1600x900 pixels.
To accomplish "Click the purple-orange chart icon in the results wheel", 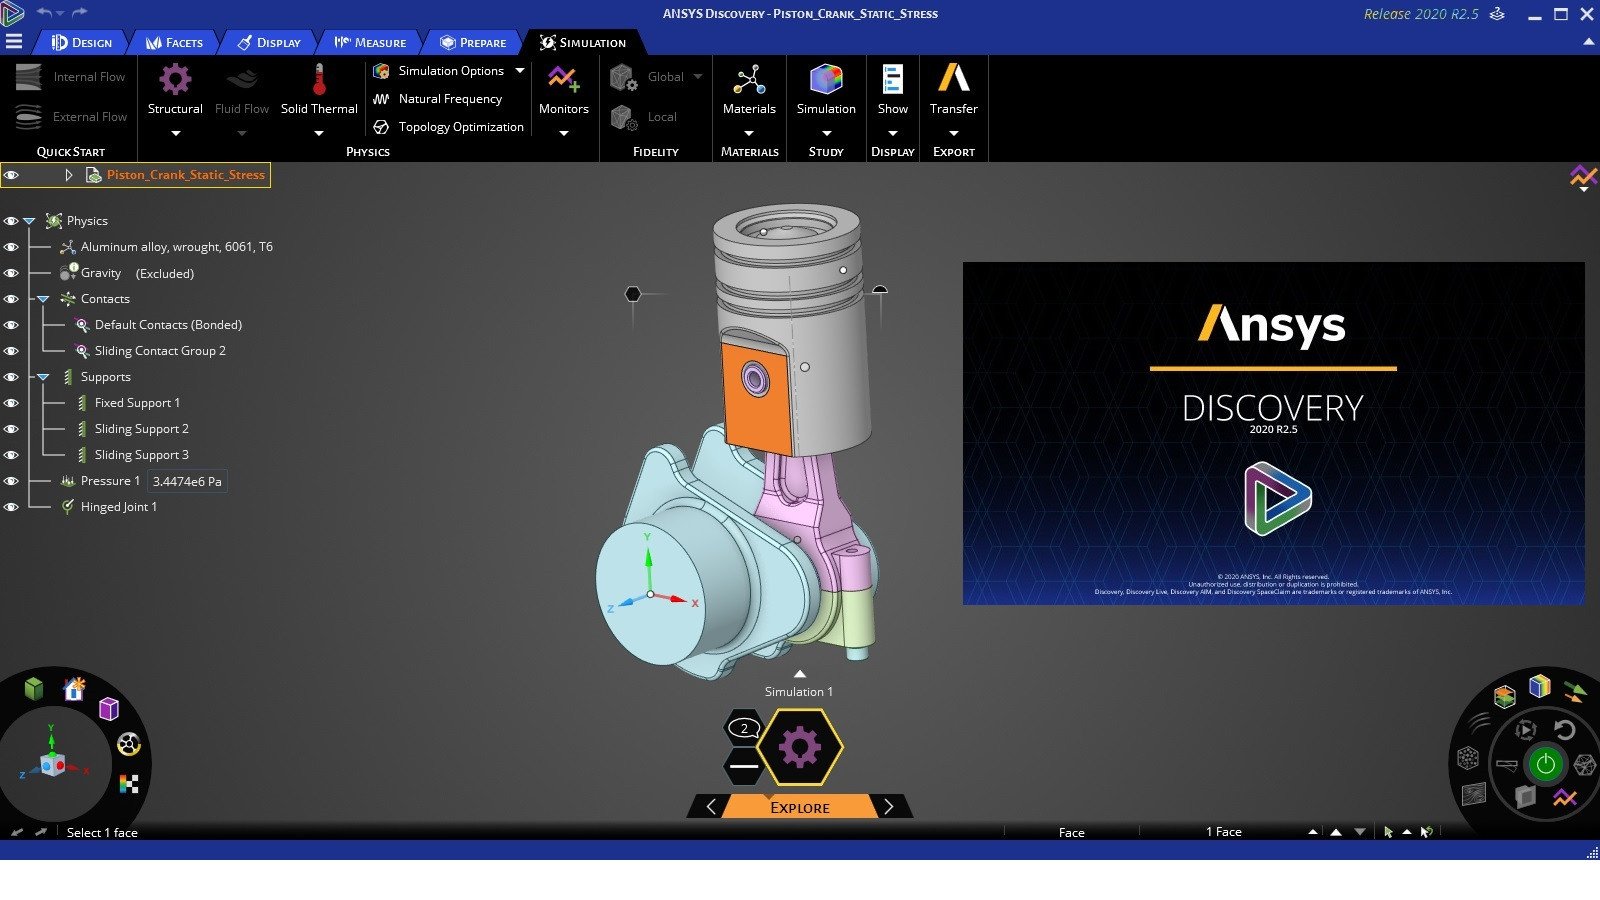I will pos(1565,798).
